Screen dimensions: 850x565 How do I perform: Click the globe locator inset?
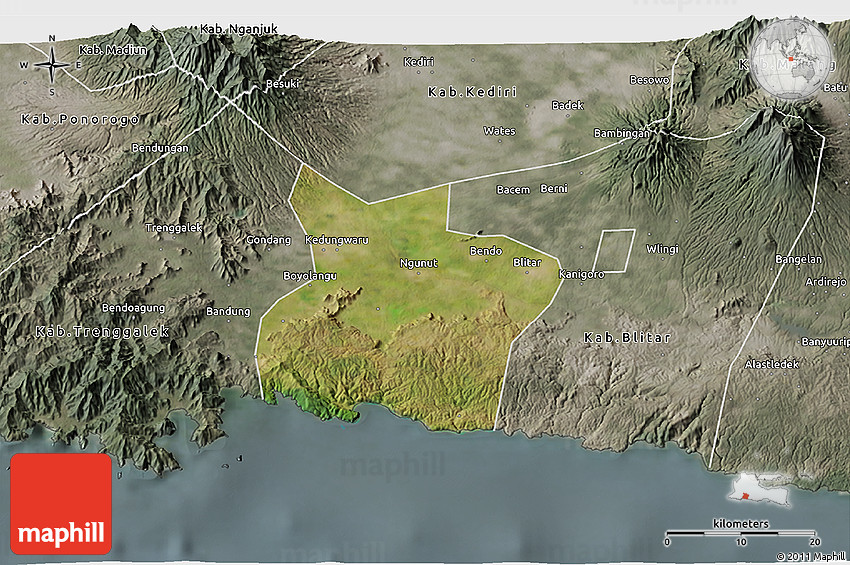click(x=793, y=57)
